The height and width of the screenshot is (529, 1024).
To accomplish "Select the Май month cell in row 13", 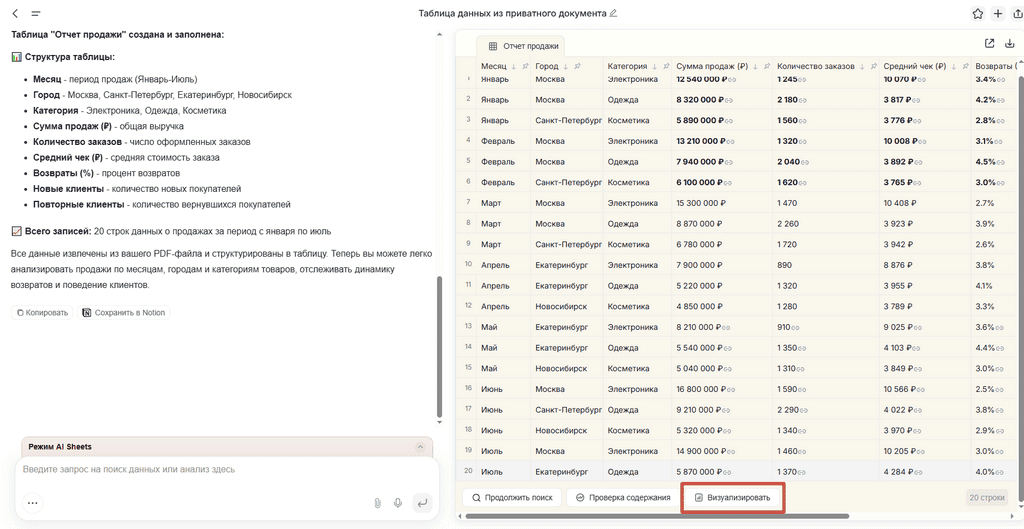I will coord(504,327).
